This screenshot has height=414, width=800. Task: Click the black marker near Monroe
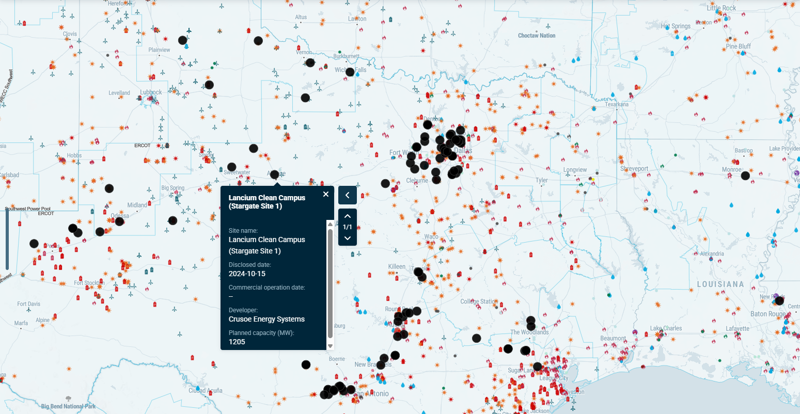click(745, 176)
